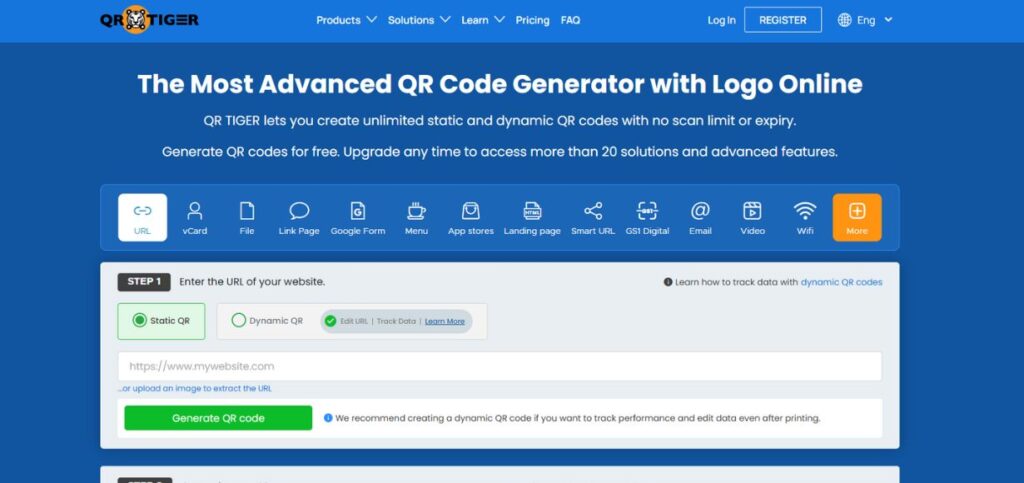The width and height of the screenshot is (1024, 483).
Task: Choose the Menu QR code icon
Action: tap(416, 217)
